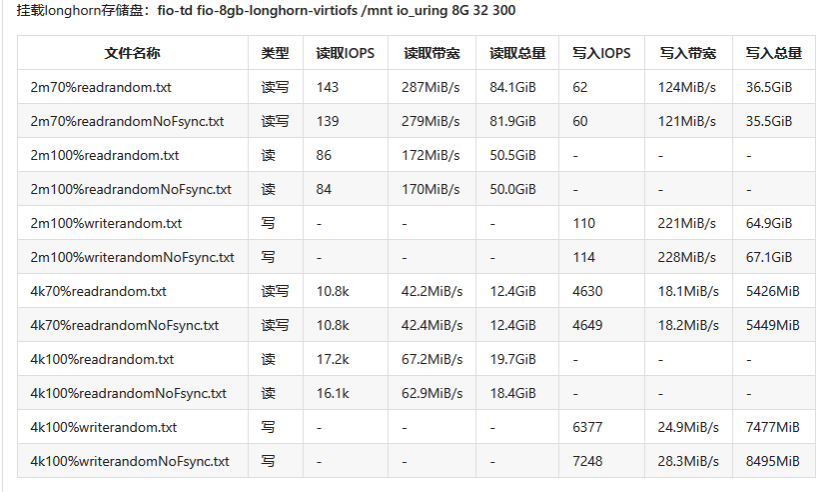This screenshot has height=492, width=831.
Task: Select the 写入总量 column header
Action: pos(774,53)
